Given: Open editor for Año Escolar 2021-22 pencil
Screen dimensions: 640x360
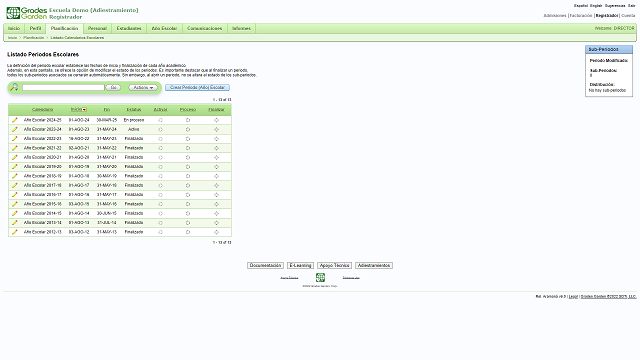Looking at the screenshot, I should [15, 148].
